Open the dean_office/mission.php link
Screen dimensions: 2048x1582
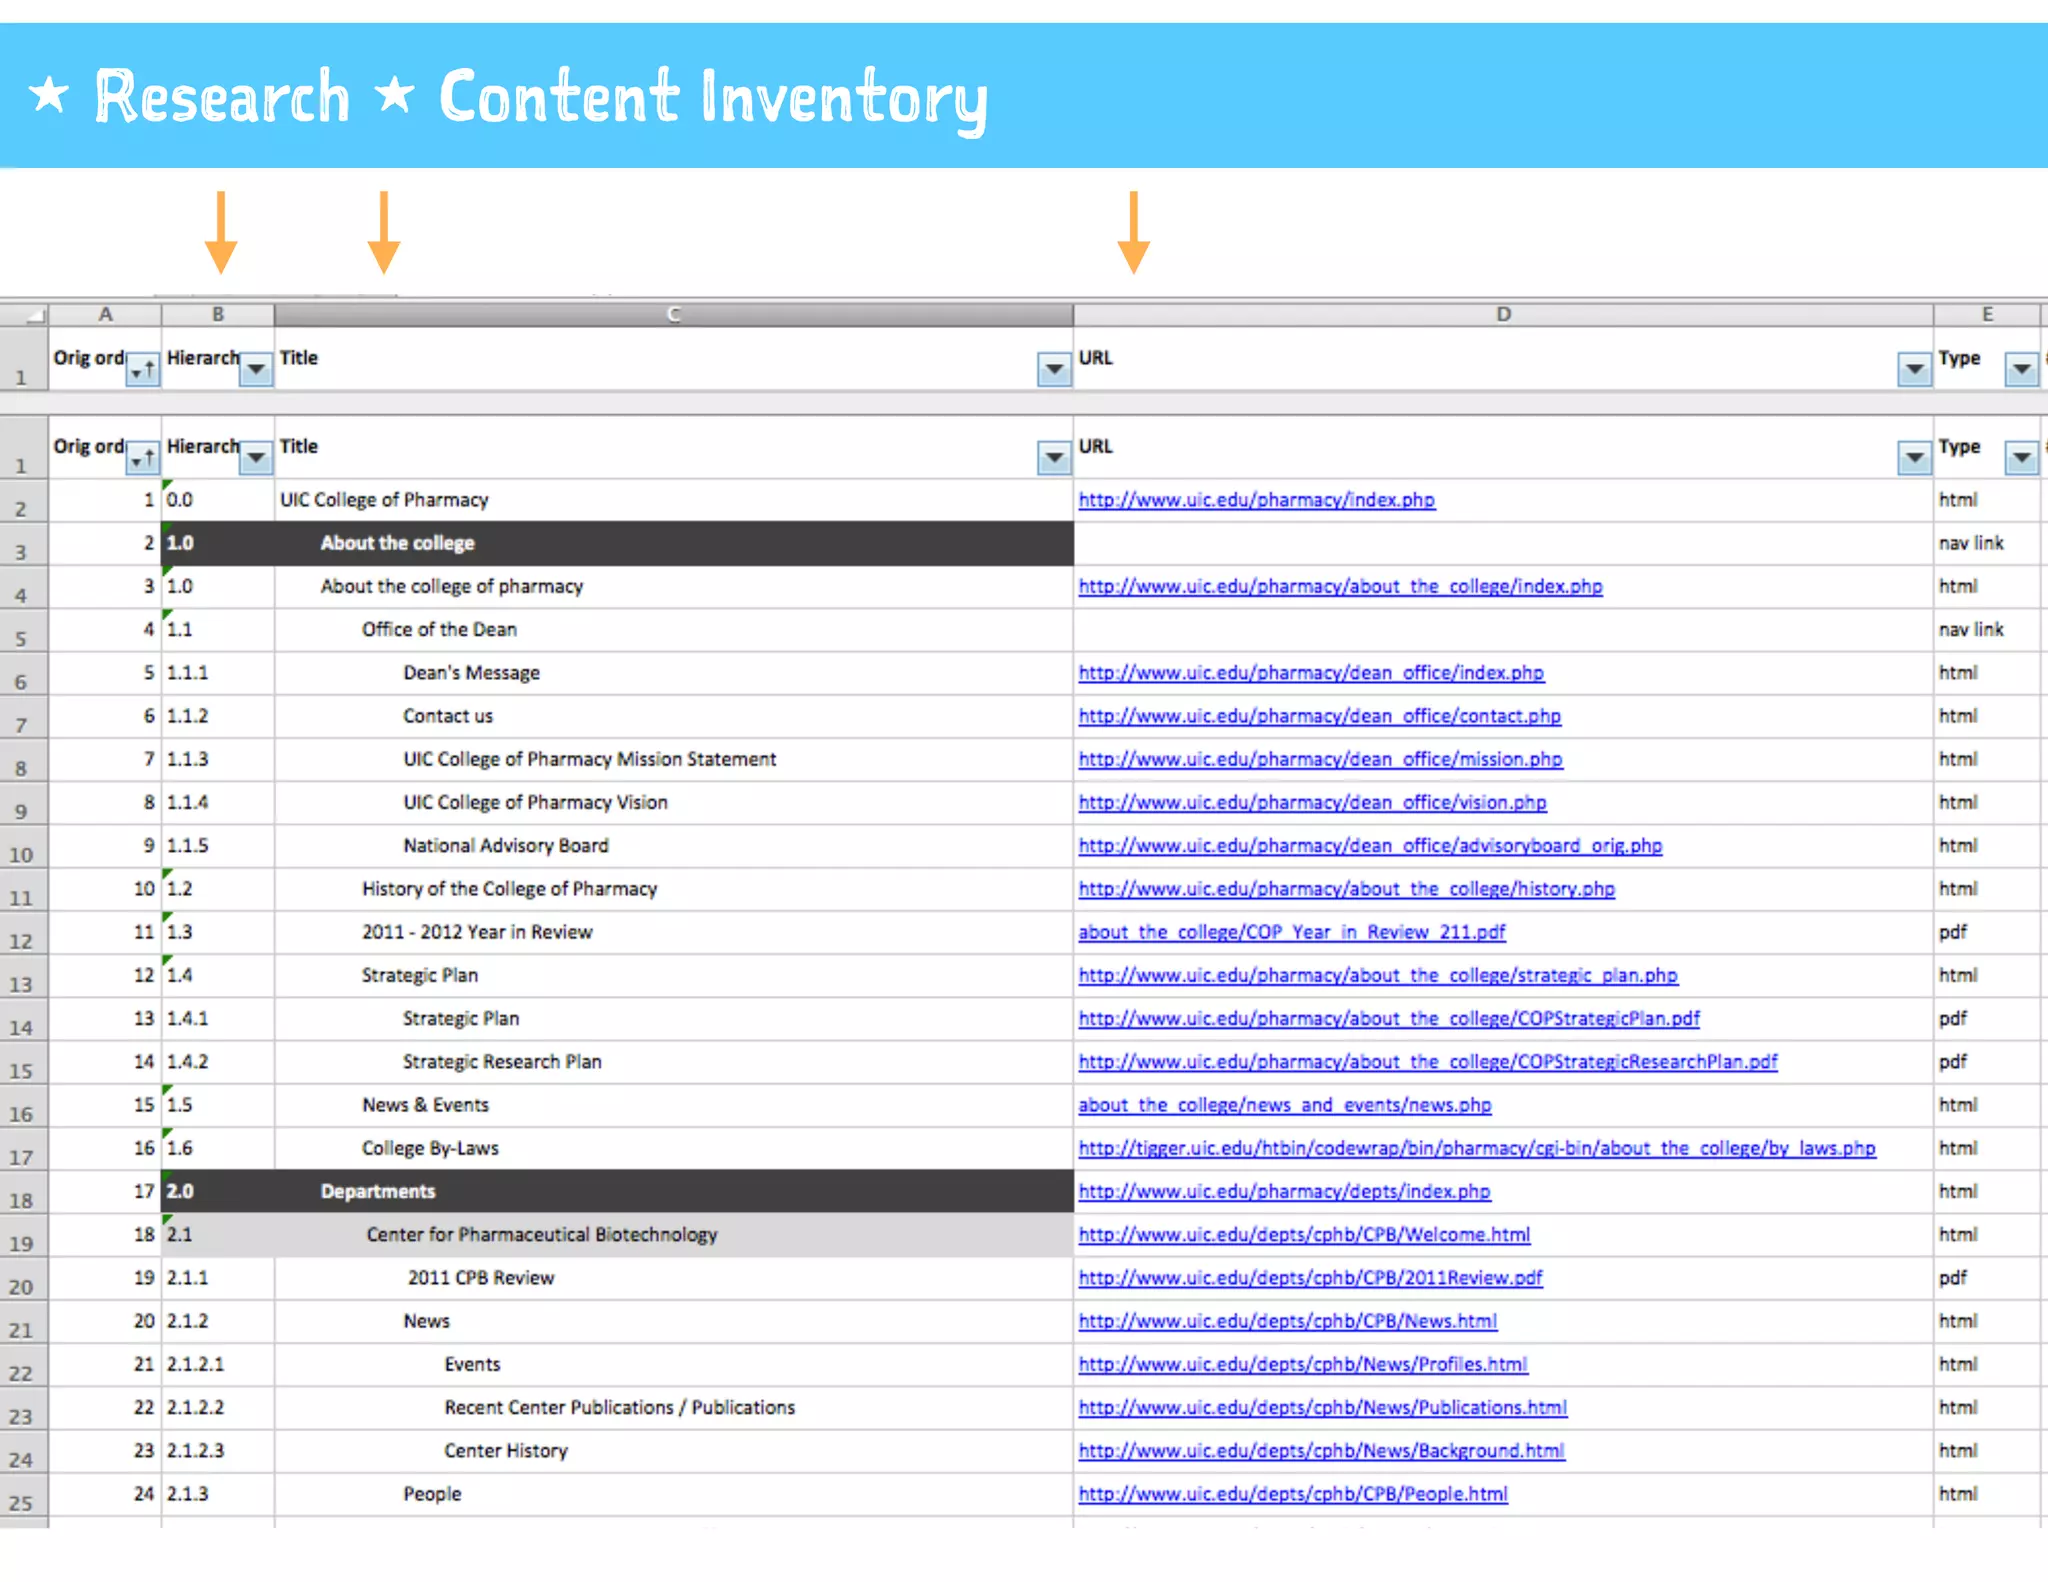(x=1320, y=759)
